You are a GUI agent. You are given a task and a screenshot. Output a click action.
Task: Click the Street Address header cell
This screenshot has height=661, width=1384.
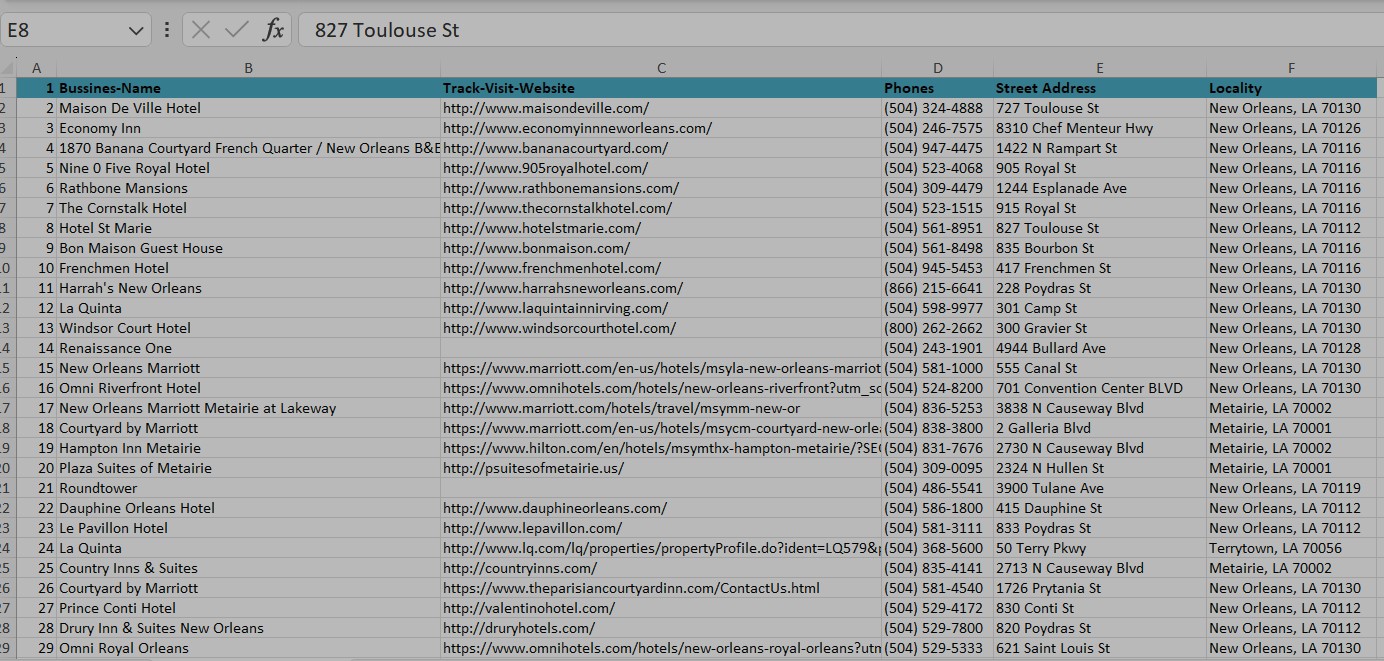pos(1100,88)
